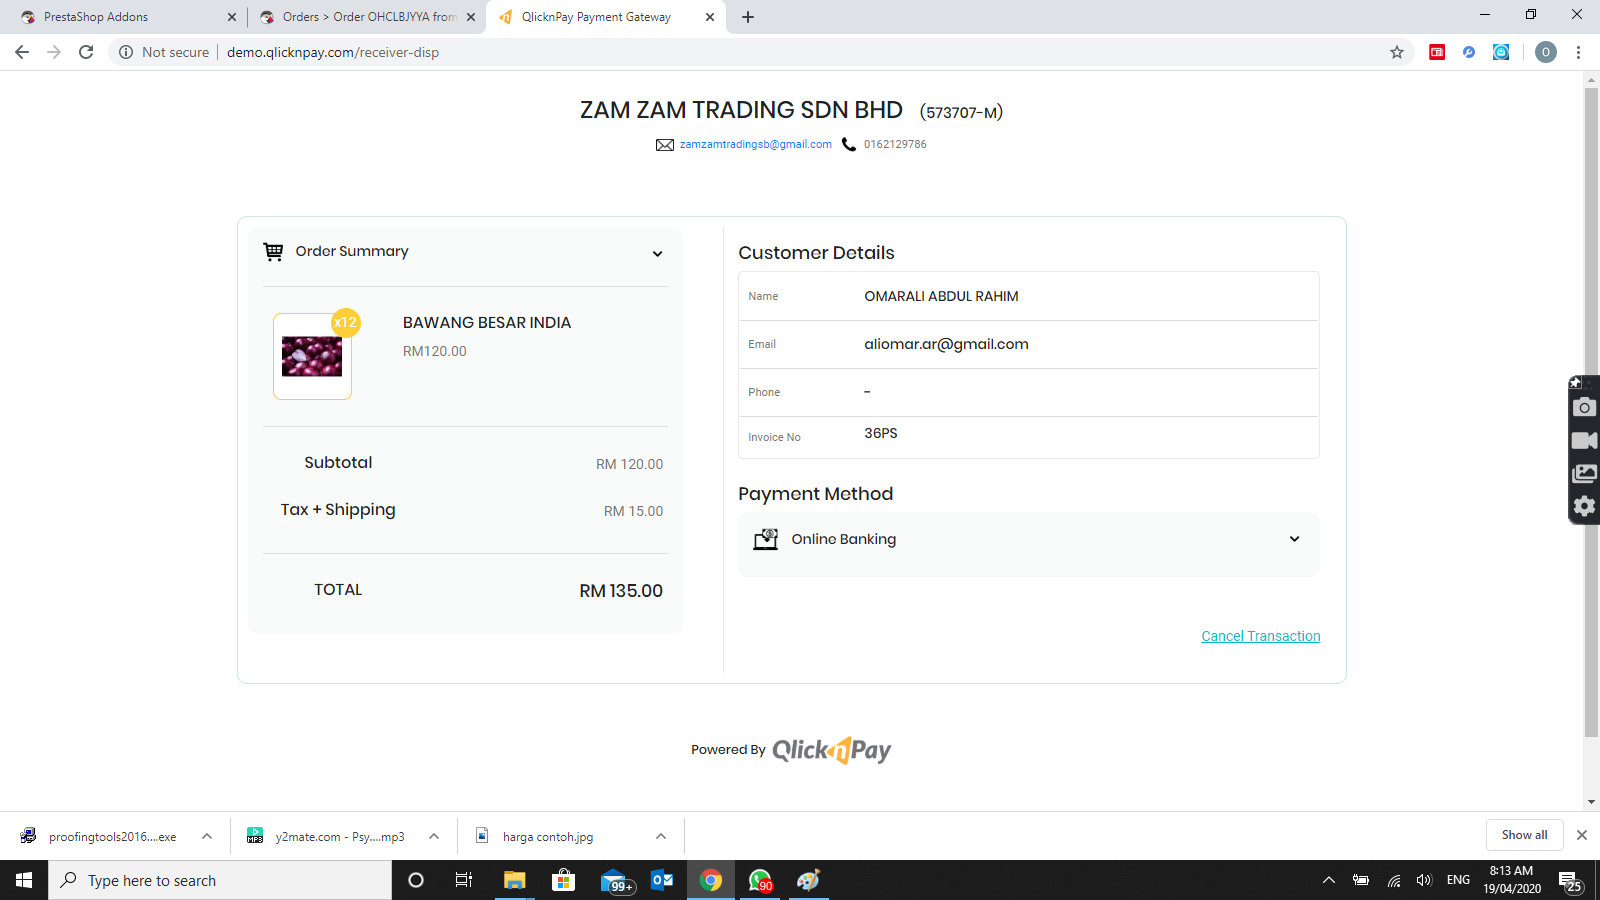This screenshot has height=900, width=1600.
Task: Close the QlicknPay Payment Gateway tab
Action: pyautogui.click(x=710, y=17)
